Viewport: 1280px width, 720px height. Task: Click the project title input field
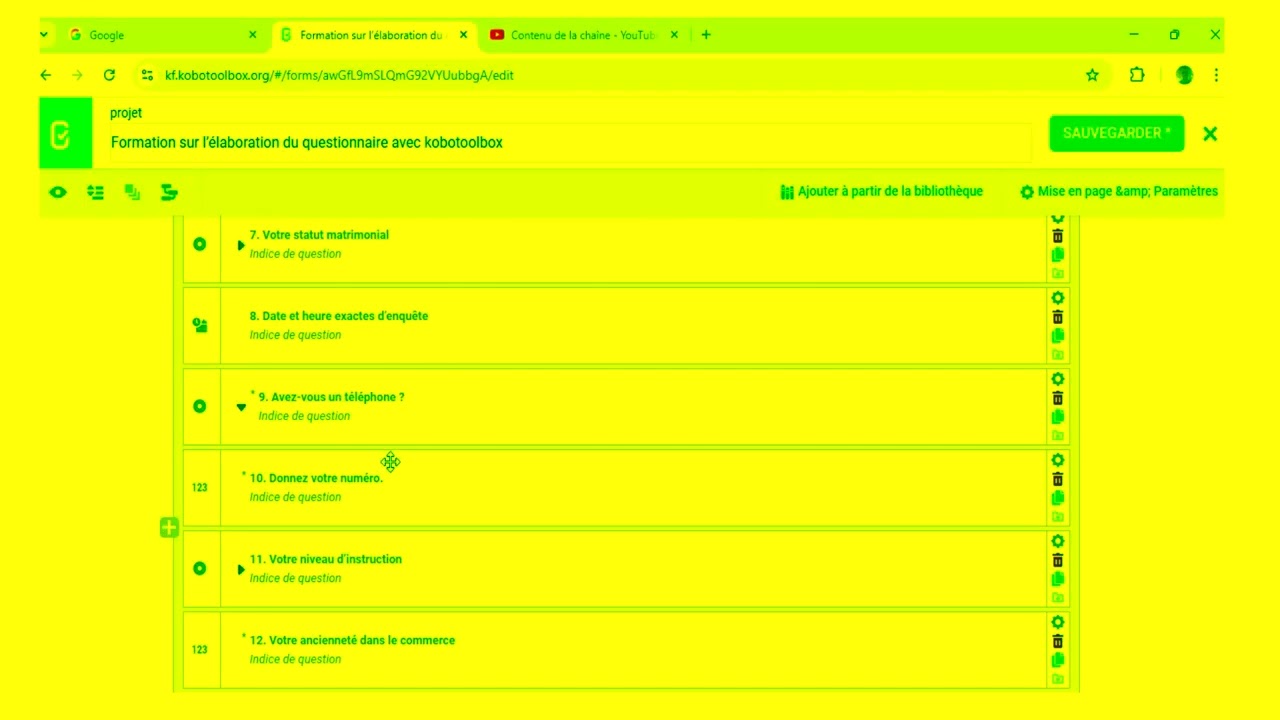click(x=570, y=142)
